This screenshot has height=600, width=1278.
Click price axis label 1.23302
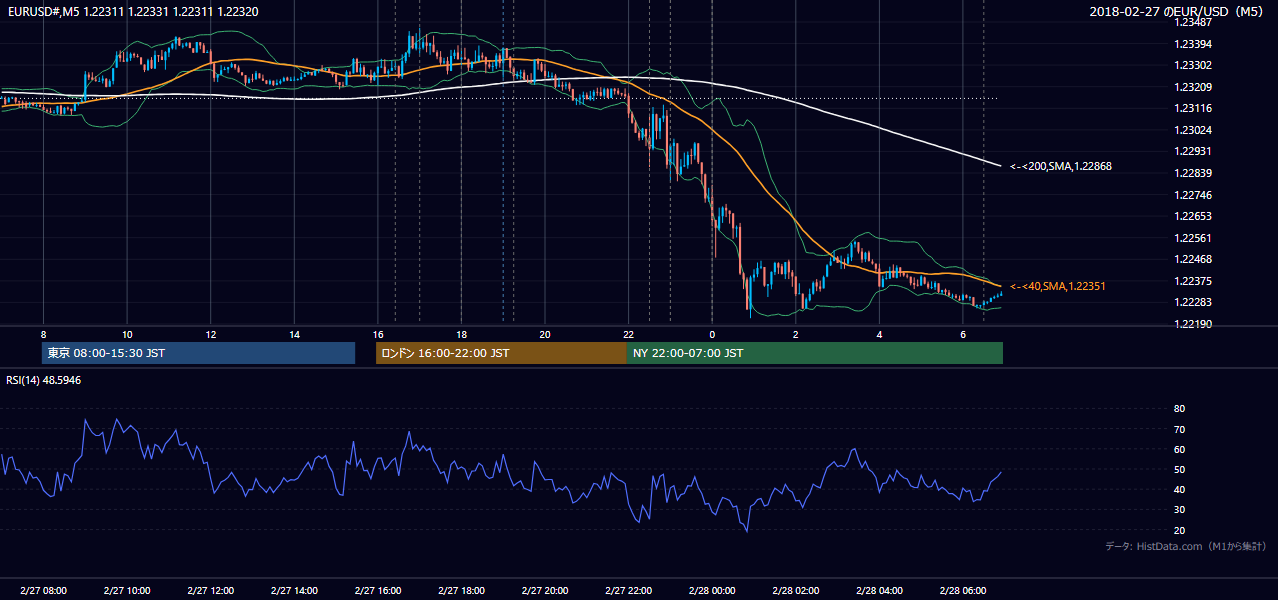(1192, 66)
